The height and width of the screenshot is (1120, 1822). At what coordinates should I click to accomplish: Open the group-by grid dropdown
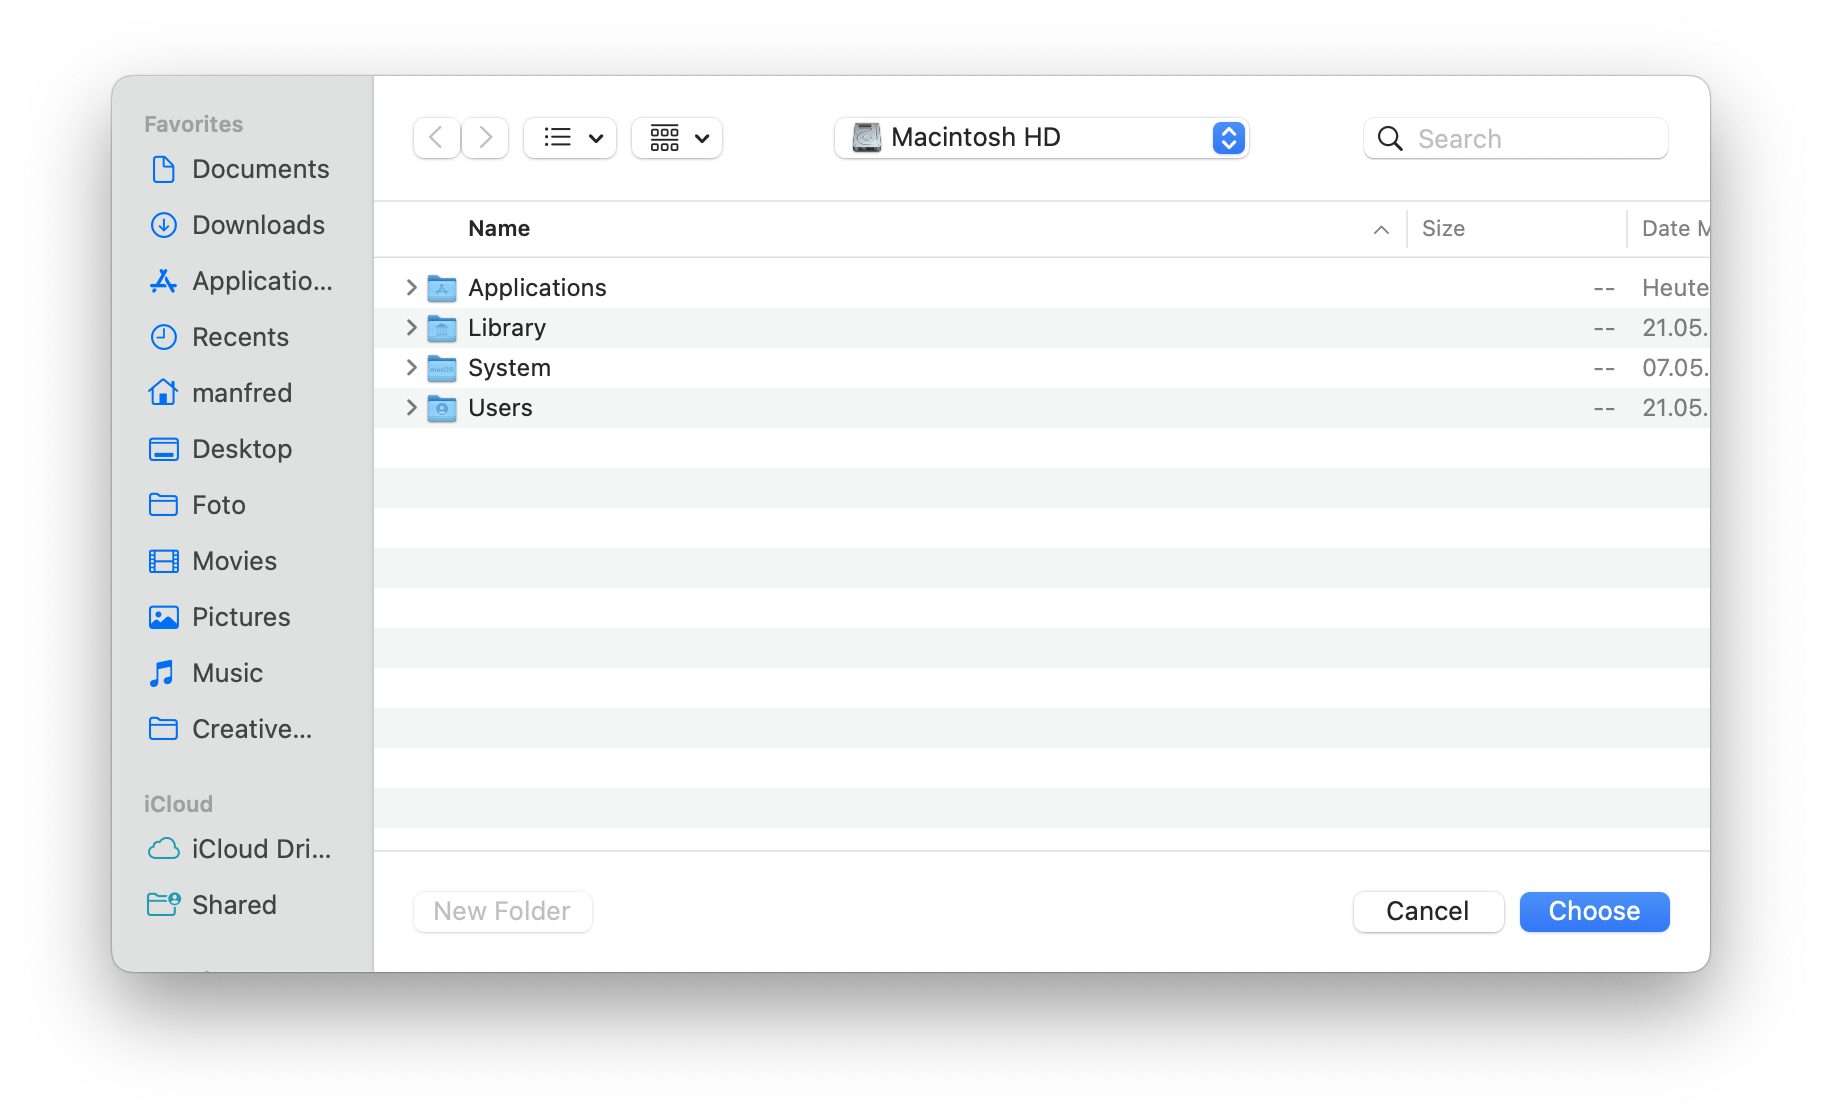[x=677, y=138]
